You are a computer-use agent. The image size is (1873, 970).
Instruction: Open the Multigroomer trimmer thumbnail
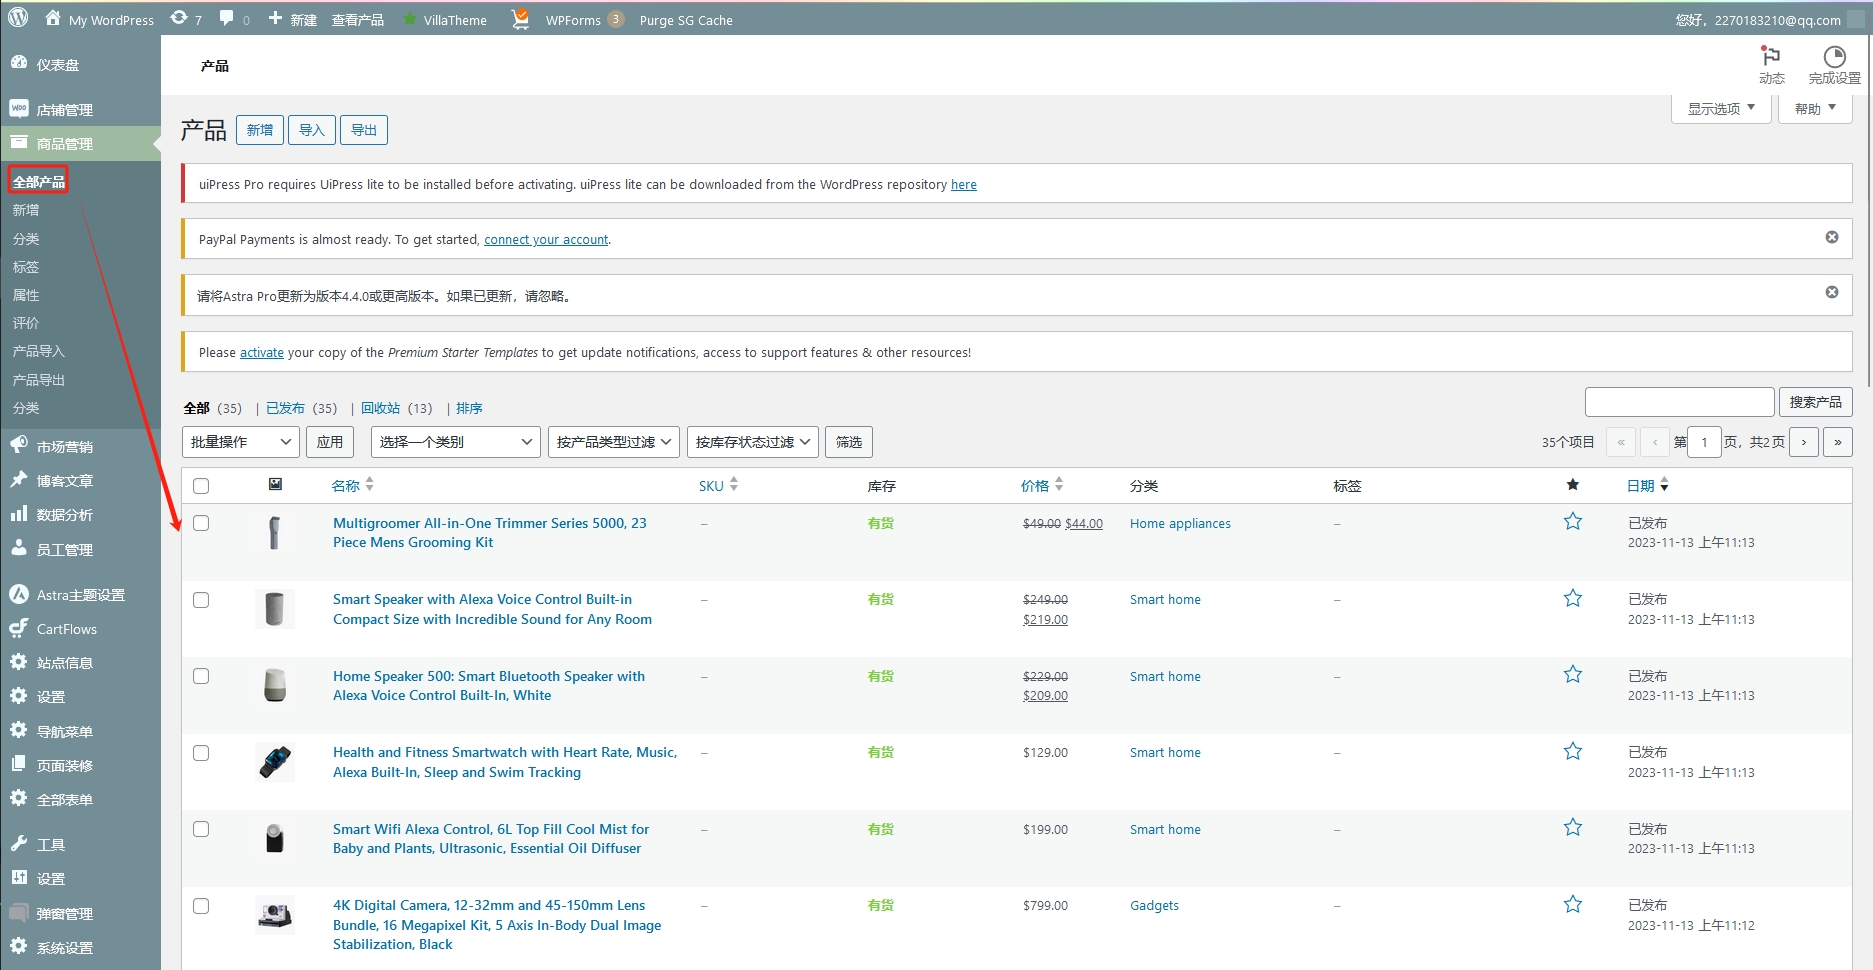click(275, 533)
